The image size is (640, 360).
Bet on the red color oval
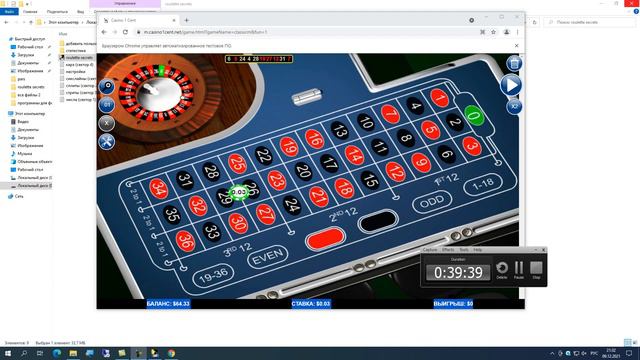[325, 238]
